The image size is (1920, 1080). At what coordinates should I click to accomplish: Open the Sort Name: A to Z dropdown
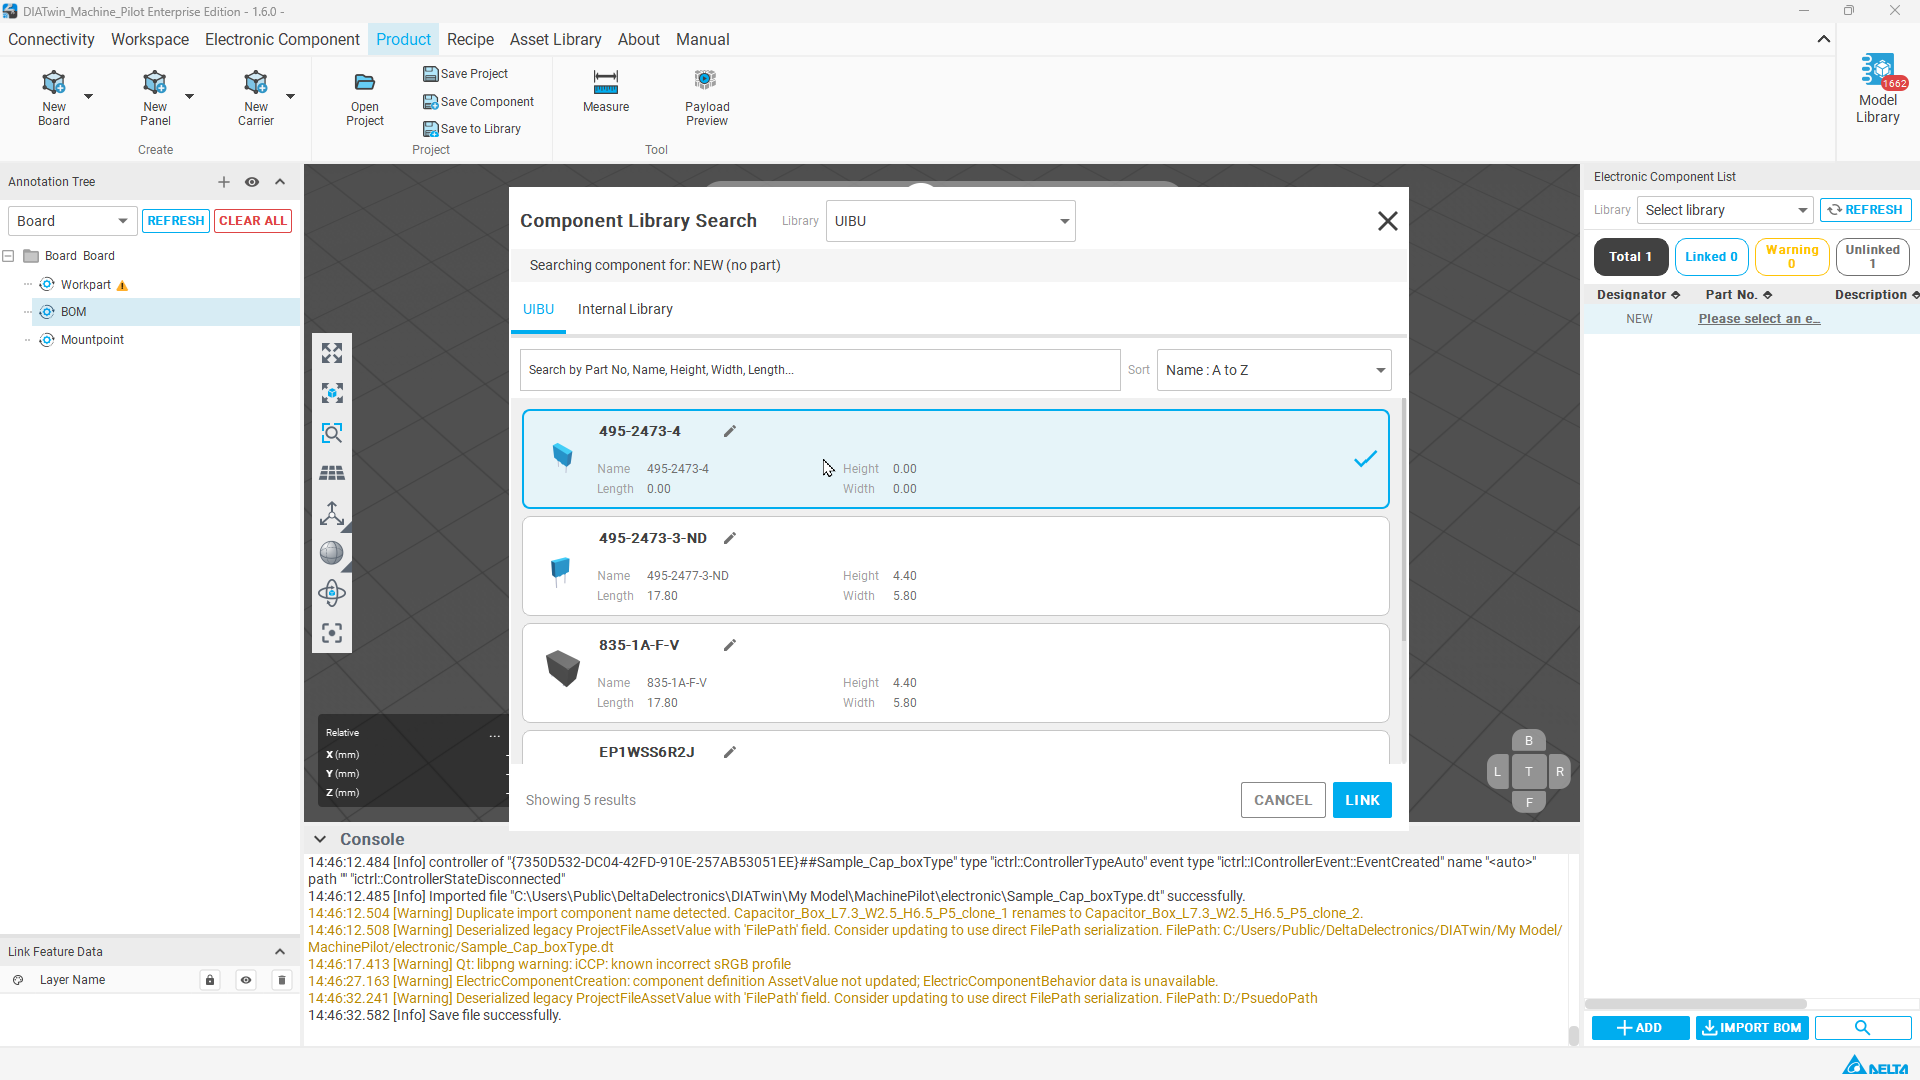point(1274,370)
